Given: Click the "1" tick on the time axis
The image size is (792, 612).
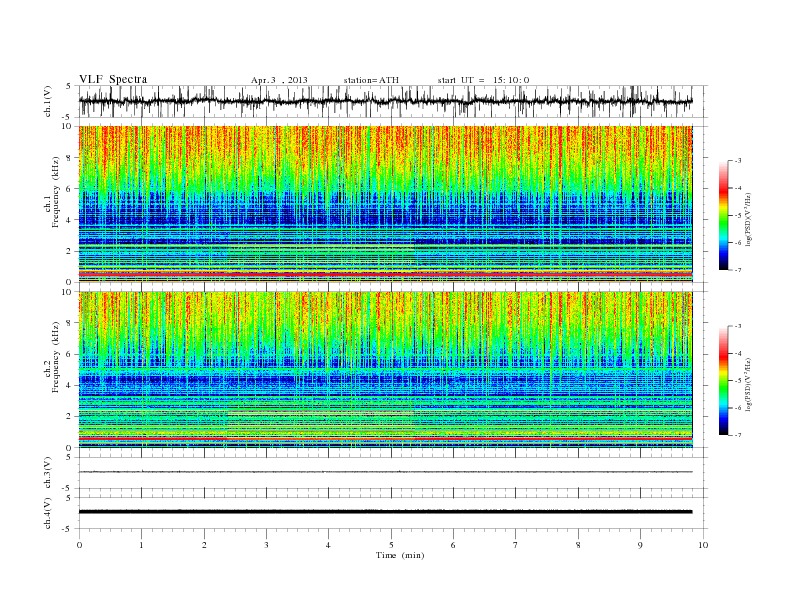Looking at the screenshot, I should [x=142, y=545].
